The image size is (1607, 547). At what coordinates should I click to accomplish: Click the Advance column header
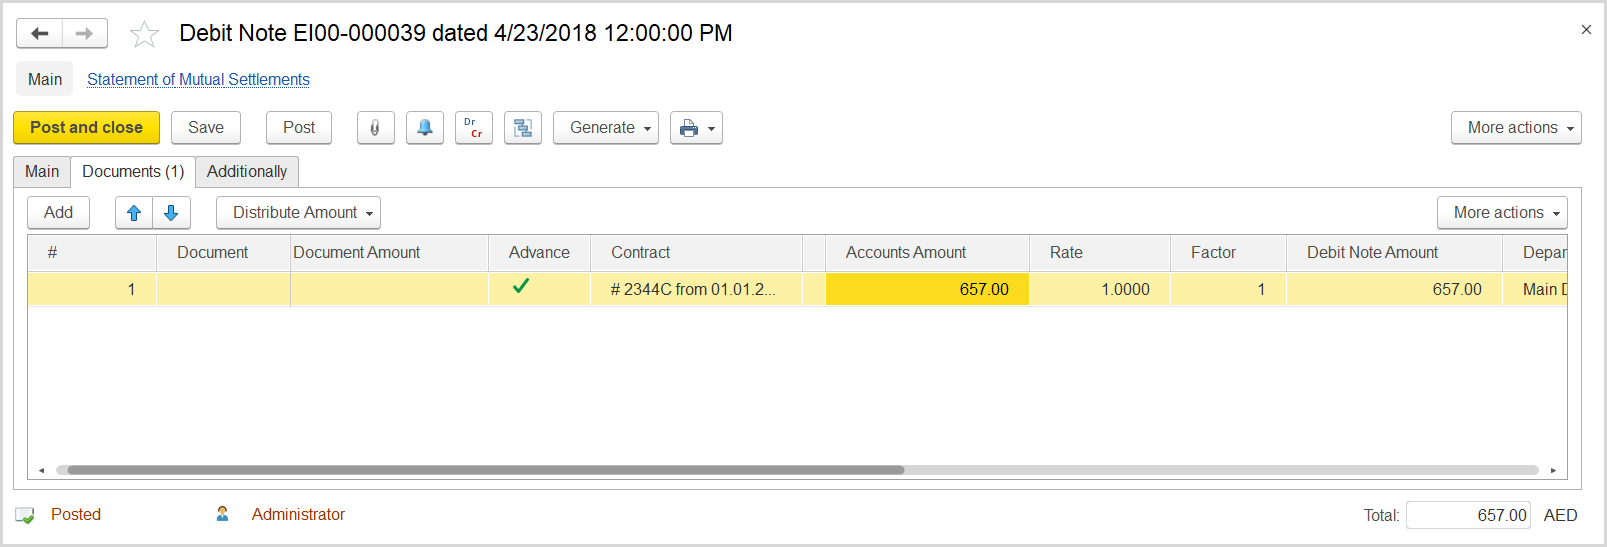click(539, 253)
